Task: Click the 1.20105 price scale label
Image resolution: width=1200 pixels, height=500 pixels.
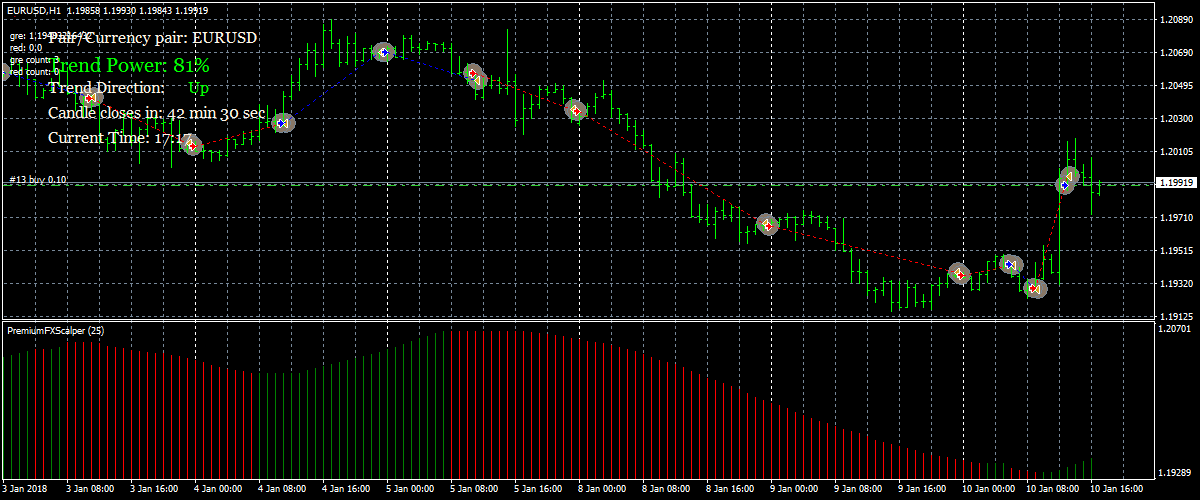Action: [1175, 152]
